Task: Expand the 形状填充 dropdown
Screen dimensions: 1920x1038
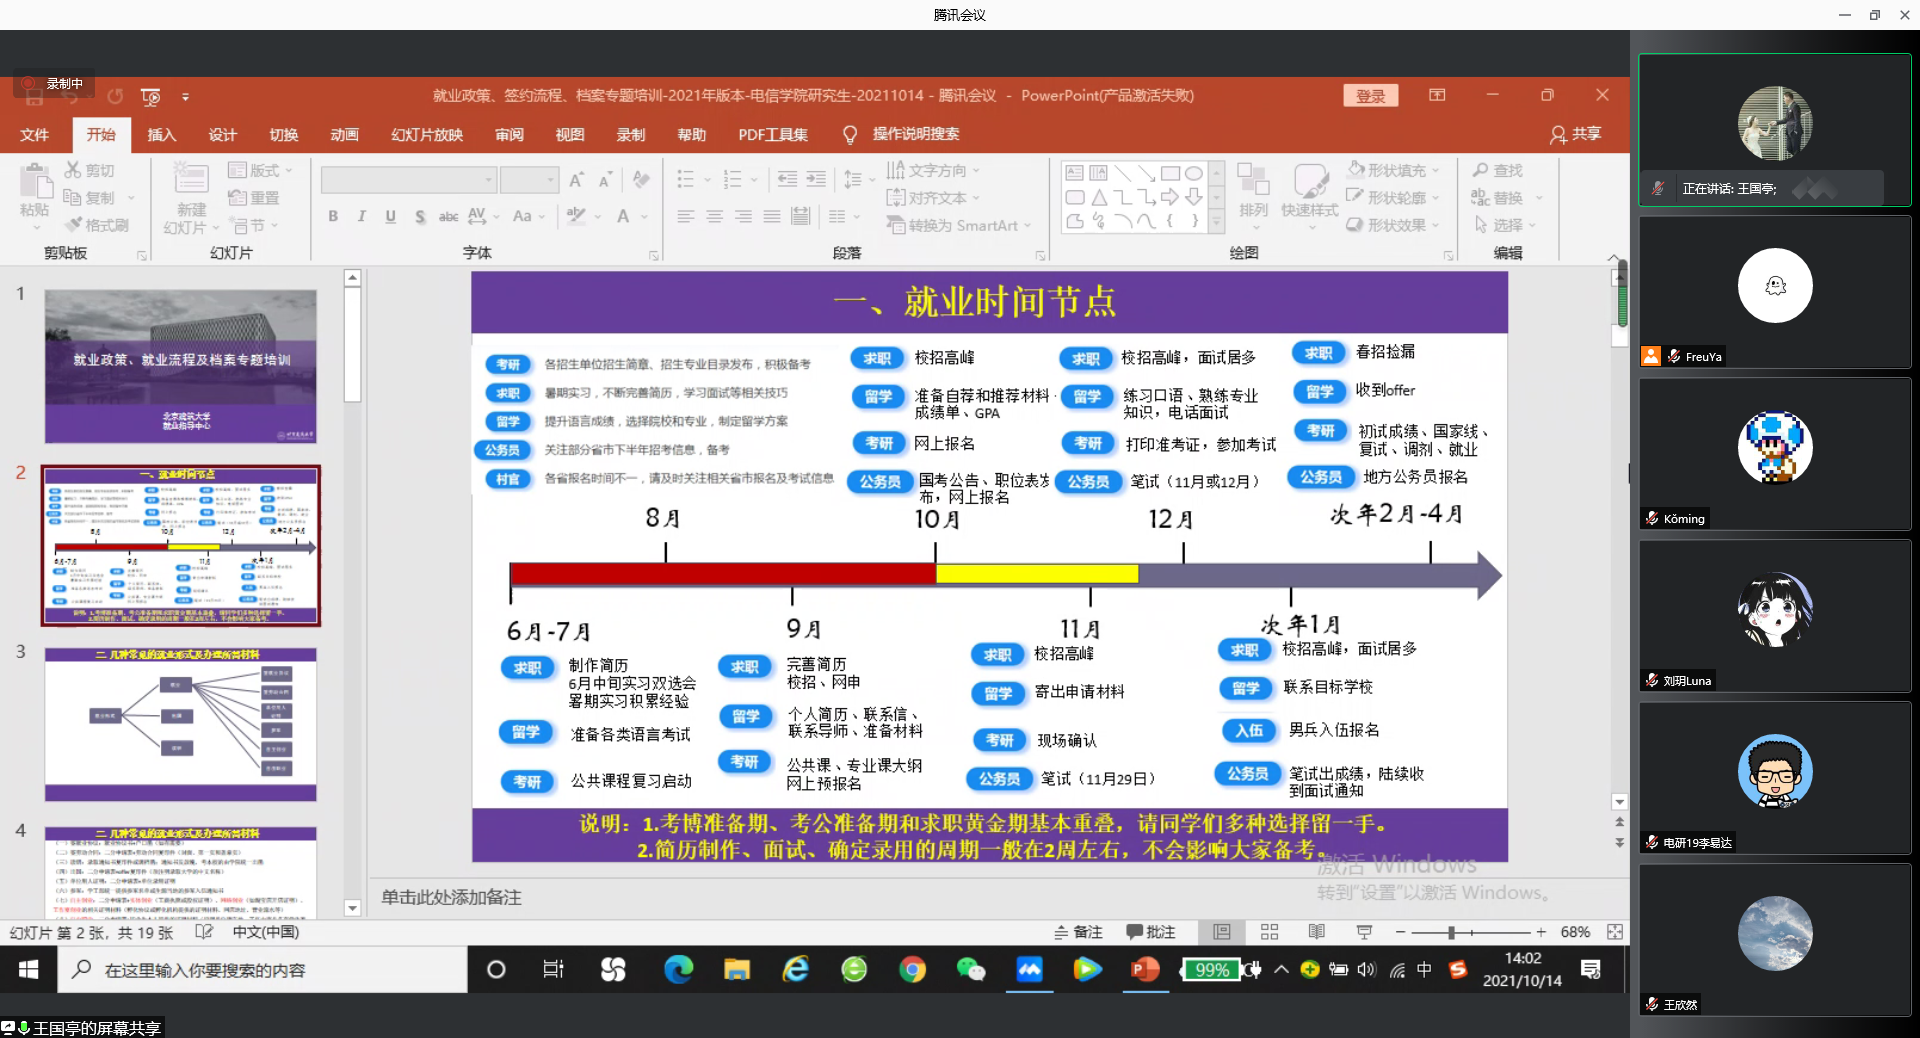Action: (x=1436, y=170)
